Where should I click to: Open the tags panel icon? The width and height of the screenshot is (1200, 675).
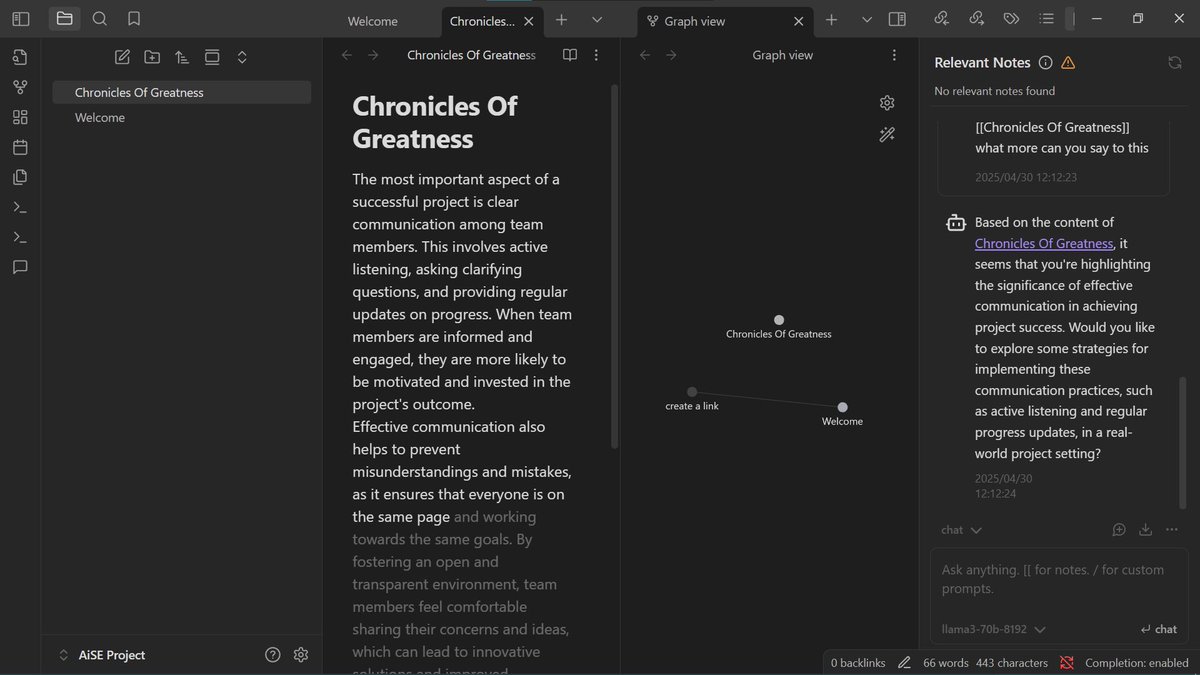coord(1011,18)
